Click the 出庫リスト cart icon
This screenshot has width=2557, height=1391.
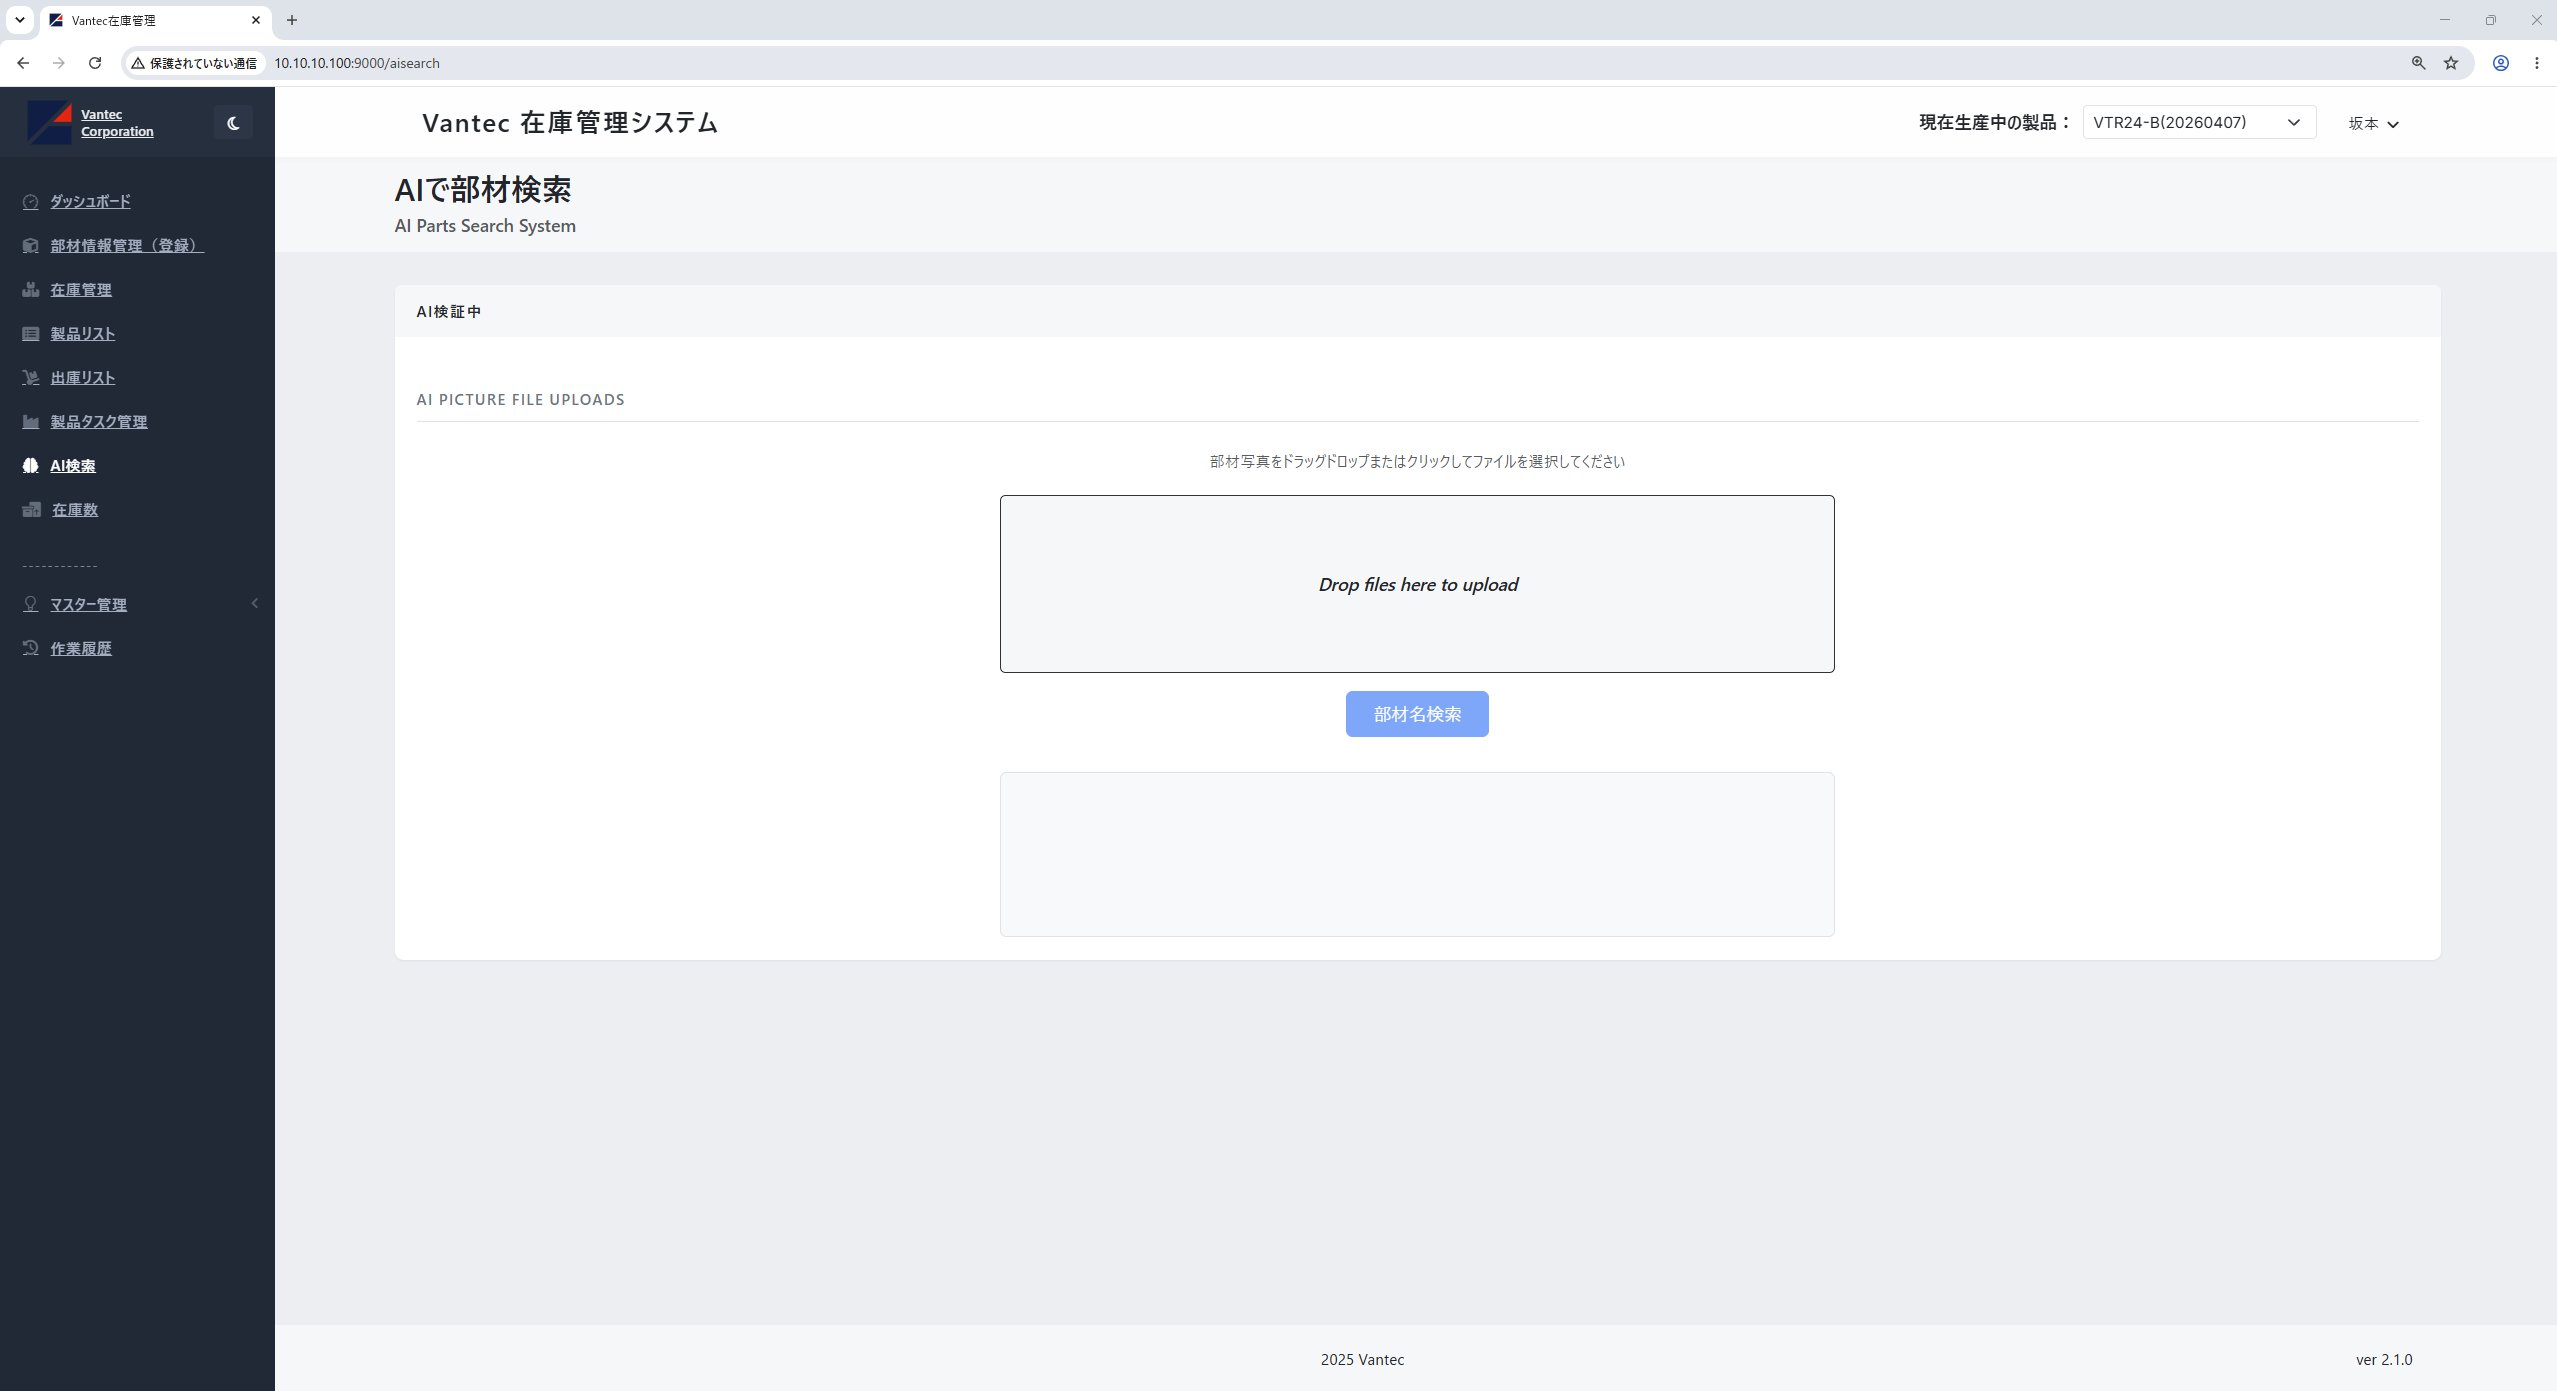pos(31,378)
